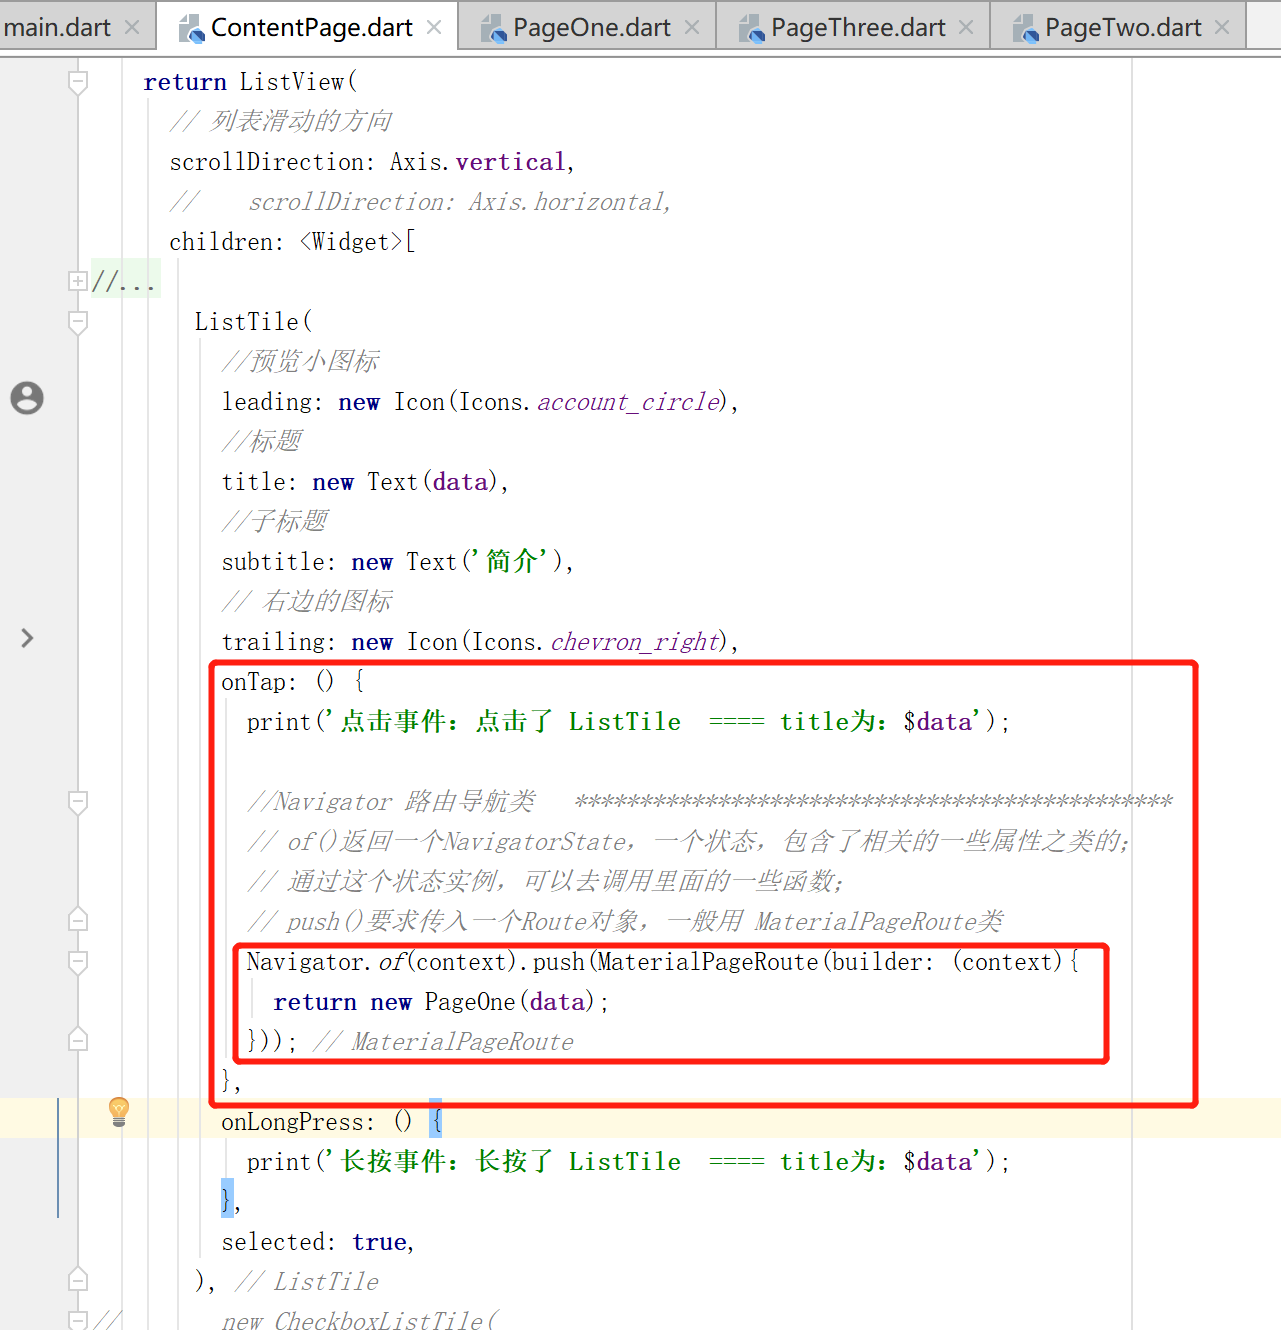The width and height of the screenshot is (1281, 1330).
Task: Close the PageThree.dart tab
Action: click(966, 28)
